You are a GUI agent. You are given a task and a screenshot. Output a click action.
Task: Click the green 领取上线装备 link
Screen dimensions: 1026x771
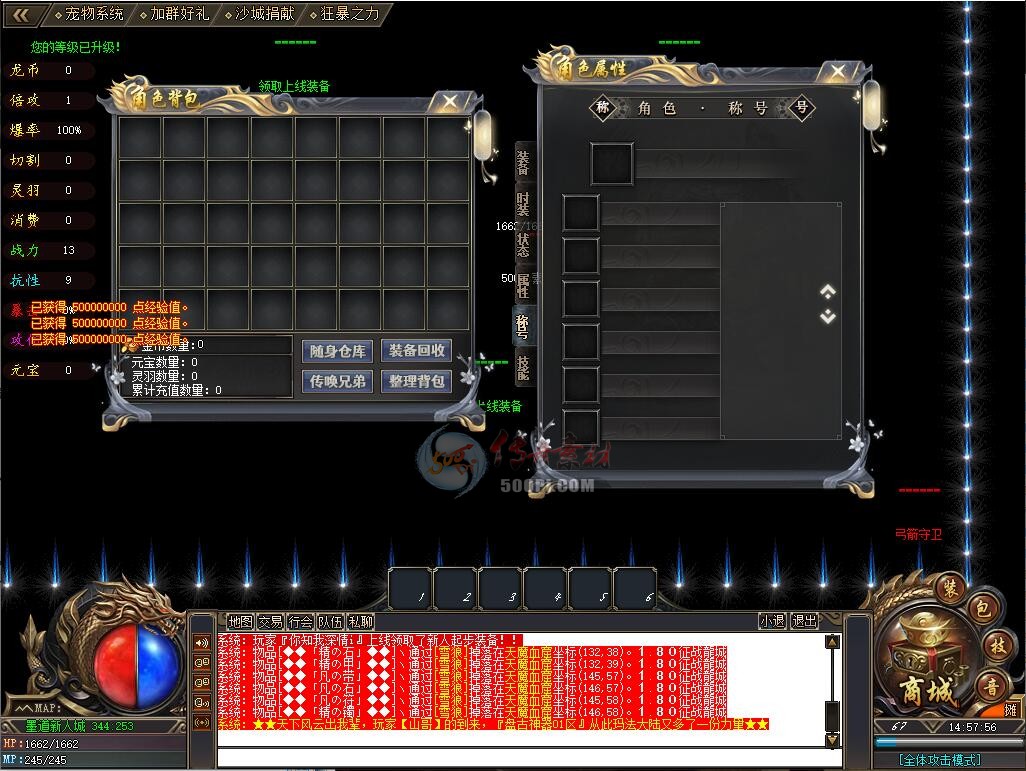(294, 86)
